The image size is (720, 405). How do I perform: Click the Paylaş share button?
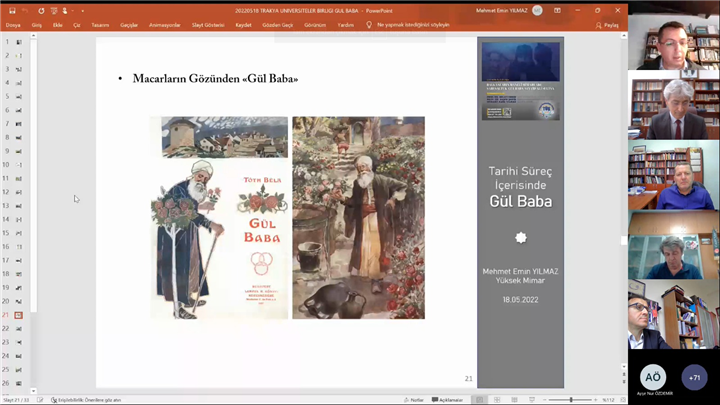click(607, 25)
